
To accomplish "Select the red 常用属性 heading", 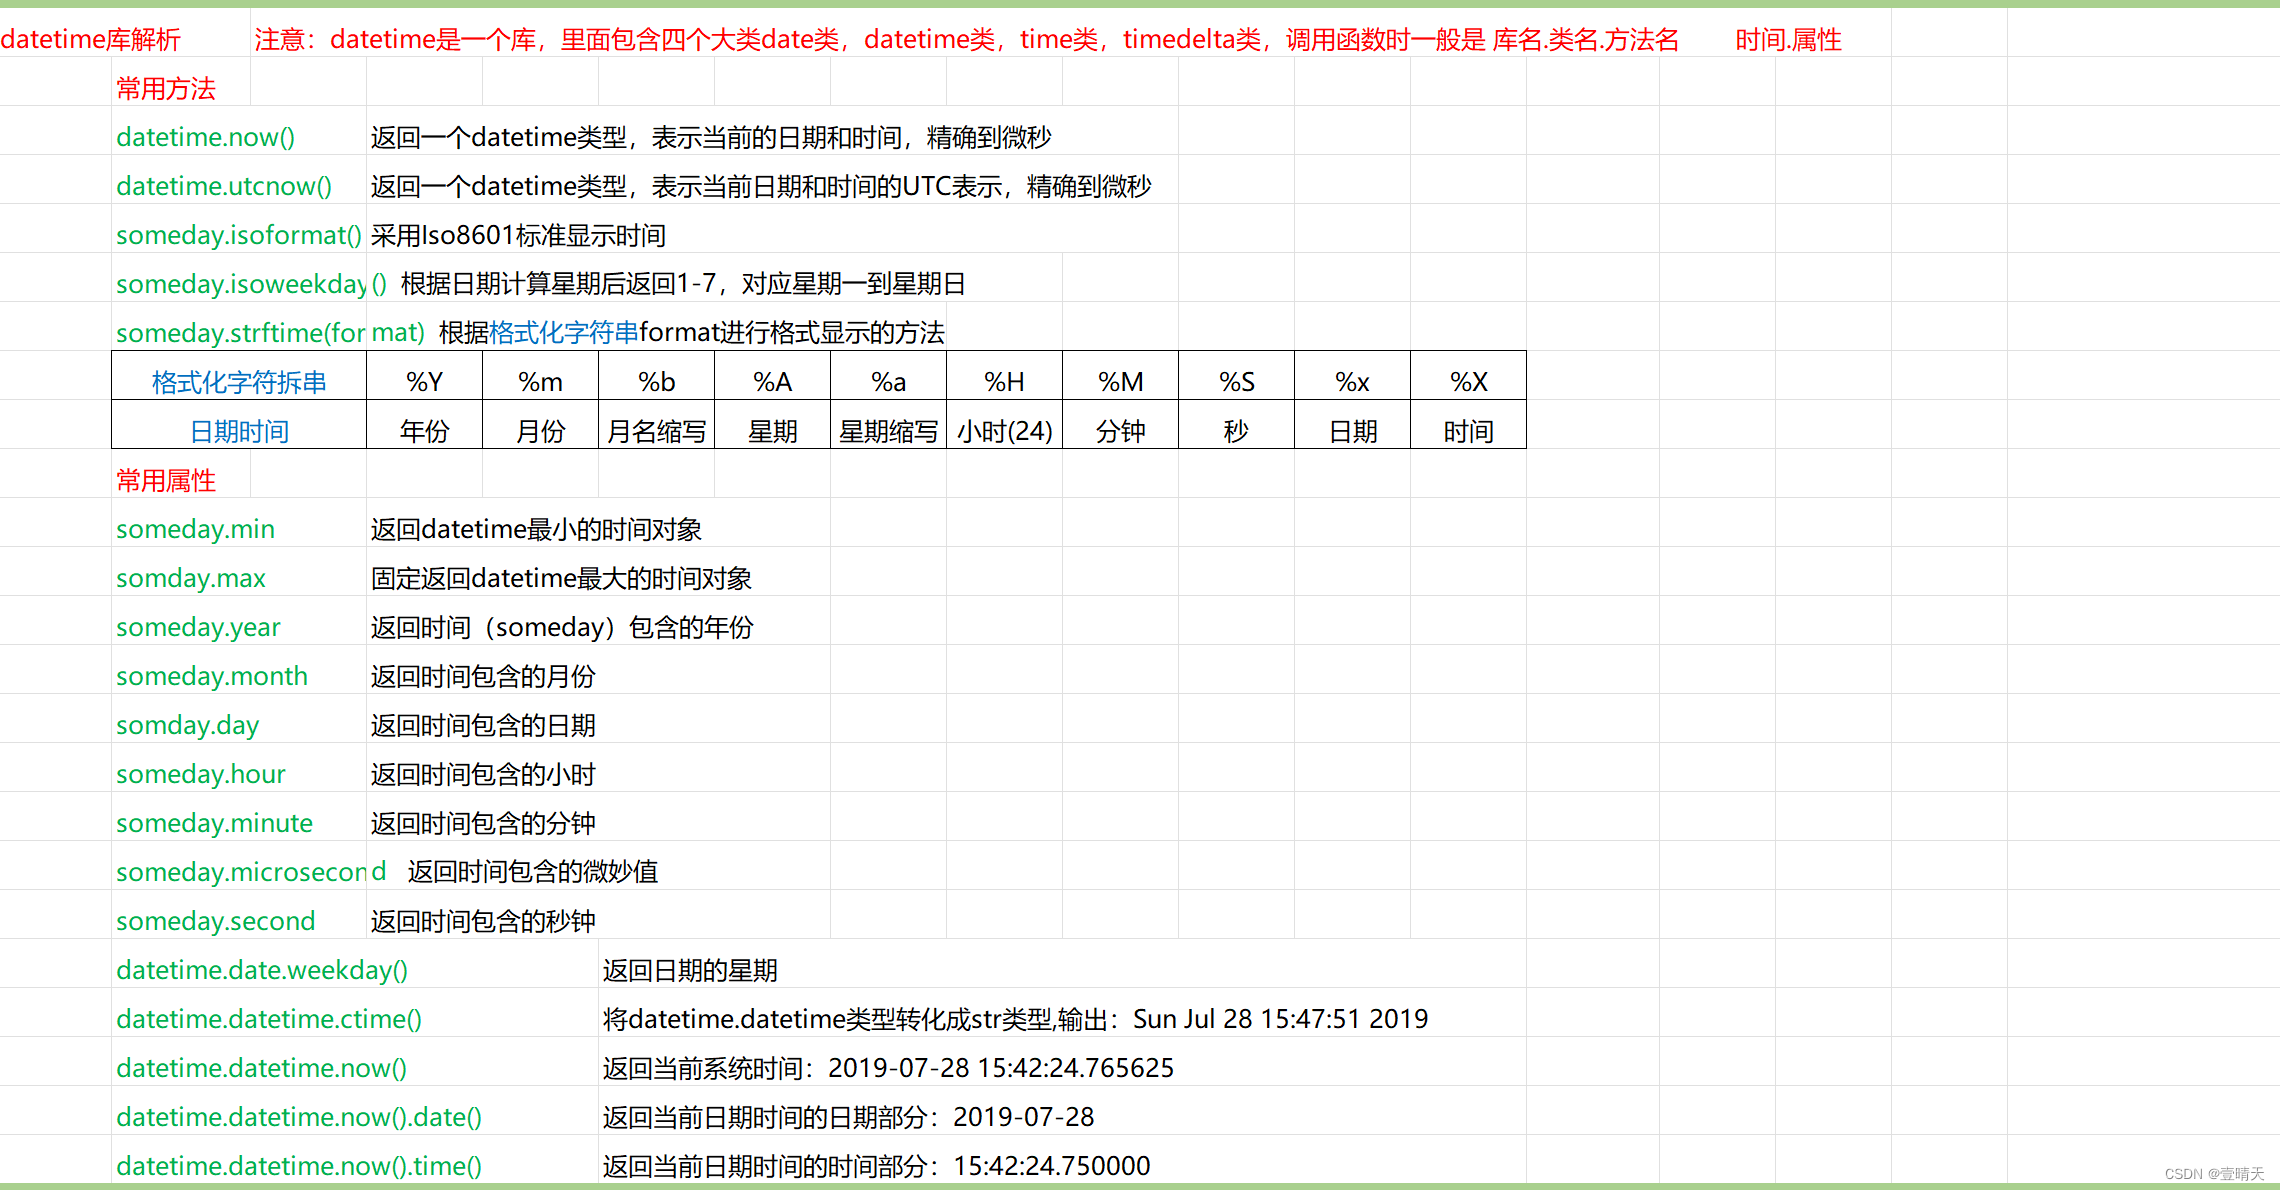I will pyautogui.click(x=166, y=480).
